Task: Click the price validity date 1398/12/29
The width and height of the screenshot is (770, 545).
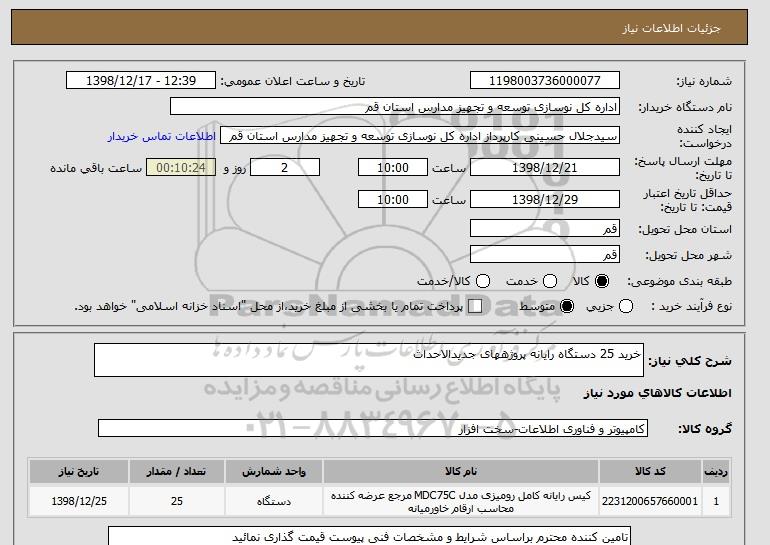Action: tap(545, 199)
